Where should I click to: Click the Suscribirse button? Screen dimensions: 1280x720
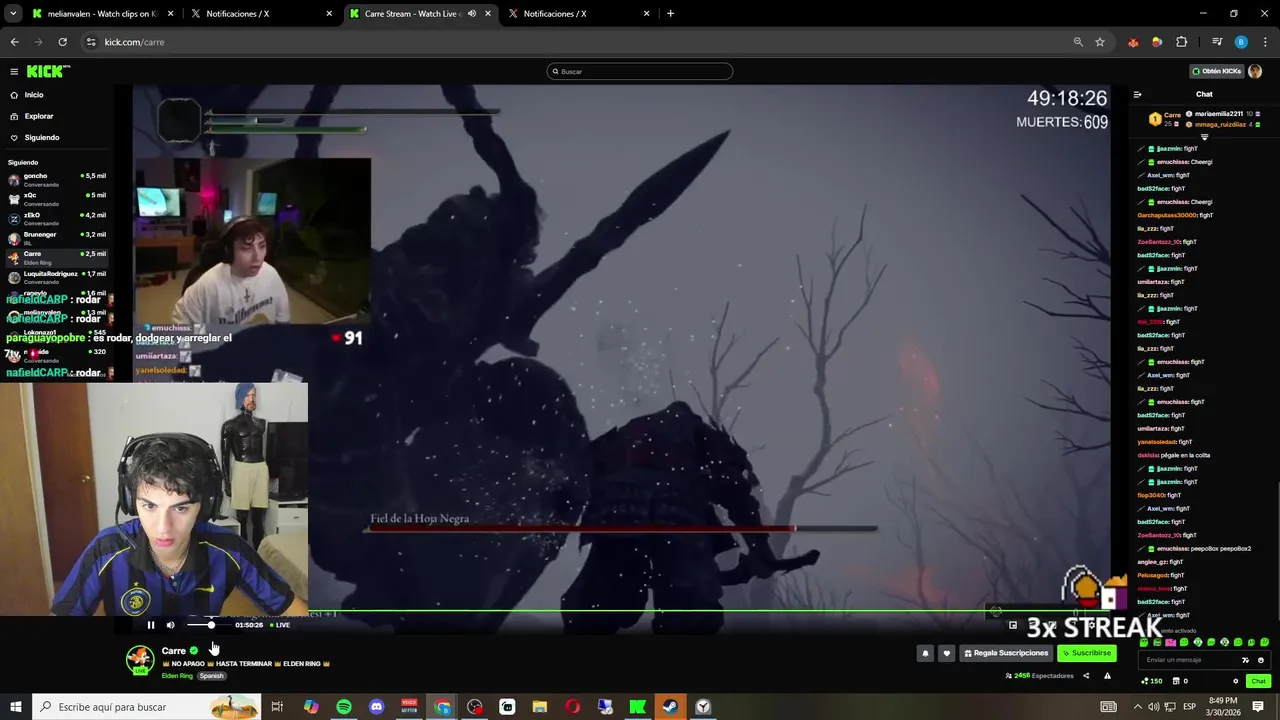coord(1086,653)
